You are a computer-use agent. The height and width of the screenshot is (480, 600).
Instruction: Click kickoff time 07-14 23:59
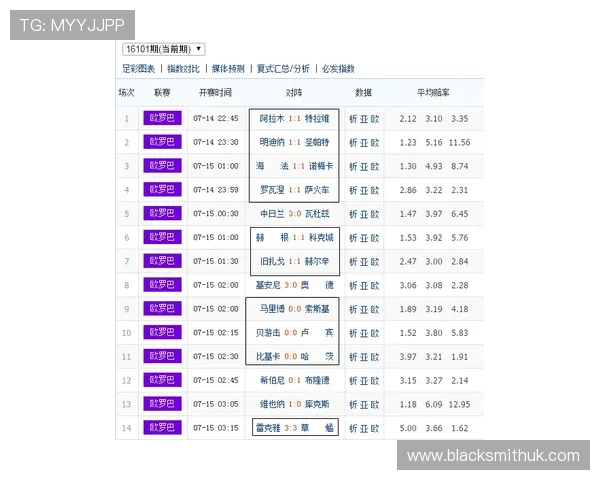[x=216, y=190]
